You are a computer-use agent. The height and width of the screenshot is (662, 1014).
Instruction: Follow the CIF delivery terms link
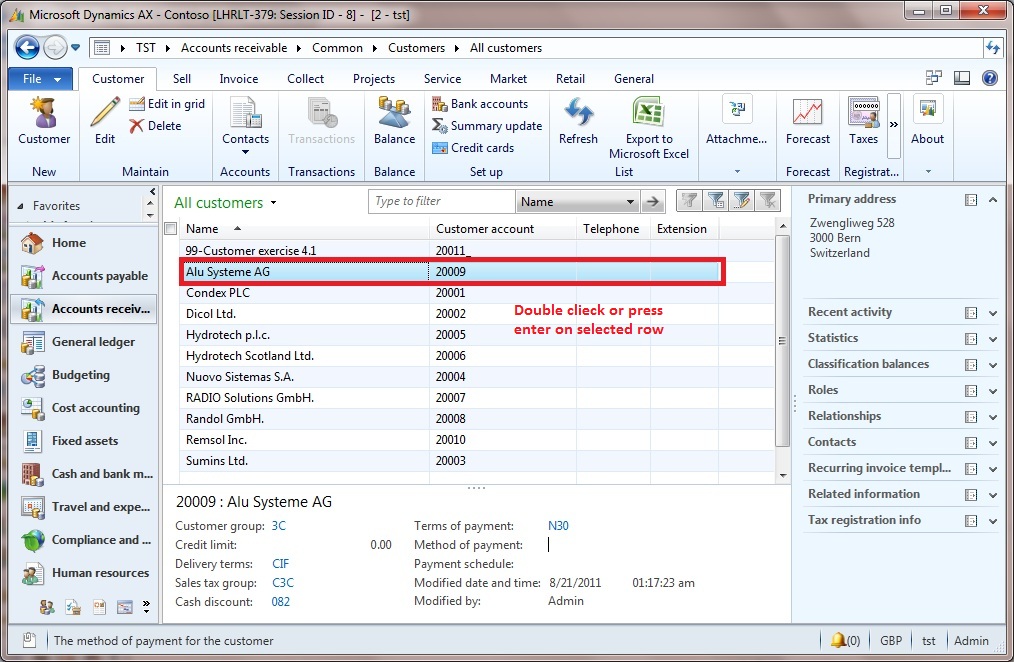coord(281,564)
